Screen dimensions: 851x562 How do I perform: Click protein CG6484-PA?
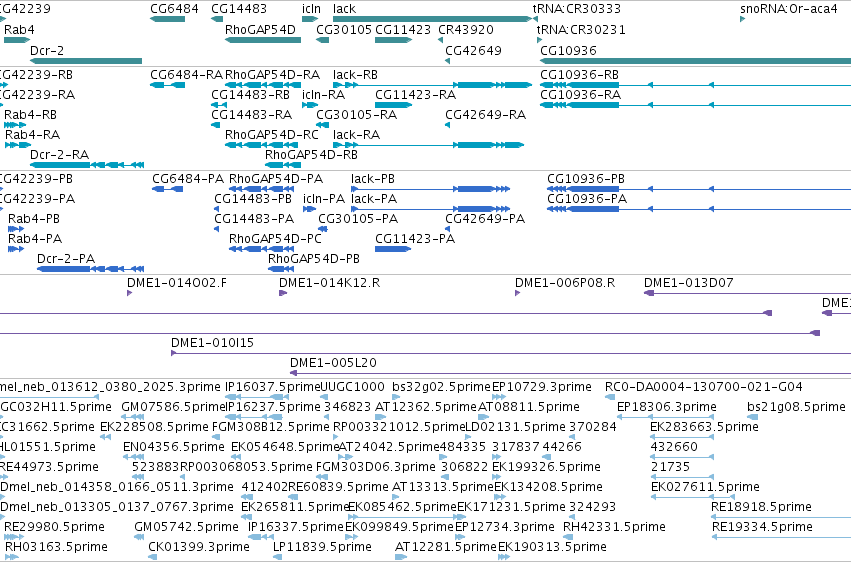pos(168,189)
